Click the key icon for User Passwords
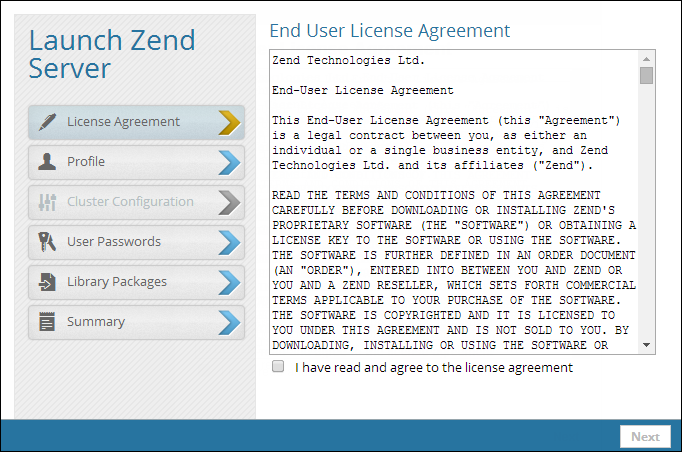Image resolution: width=682 pixels, height=452 pixels. click(47, 242)
